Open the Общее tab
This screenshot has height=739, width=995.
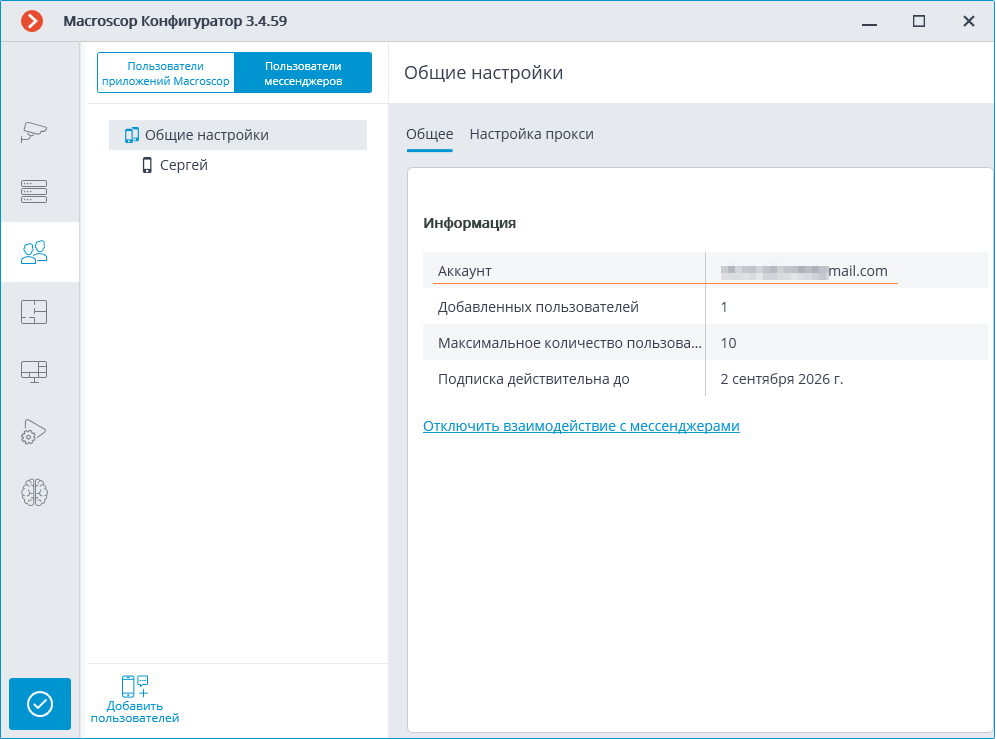coord(429,134)
